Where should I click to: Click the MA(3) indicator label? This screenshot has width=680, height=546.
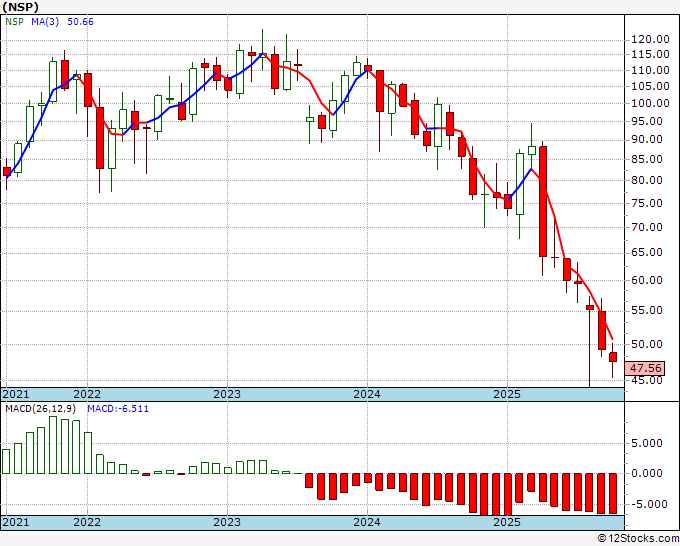pos(45,22)
